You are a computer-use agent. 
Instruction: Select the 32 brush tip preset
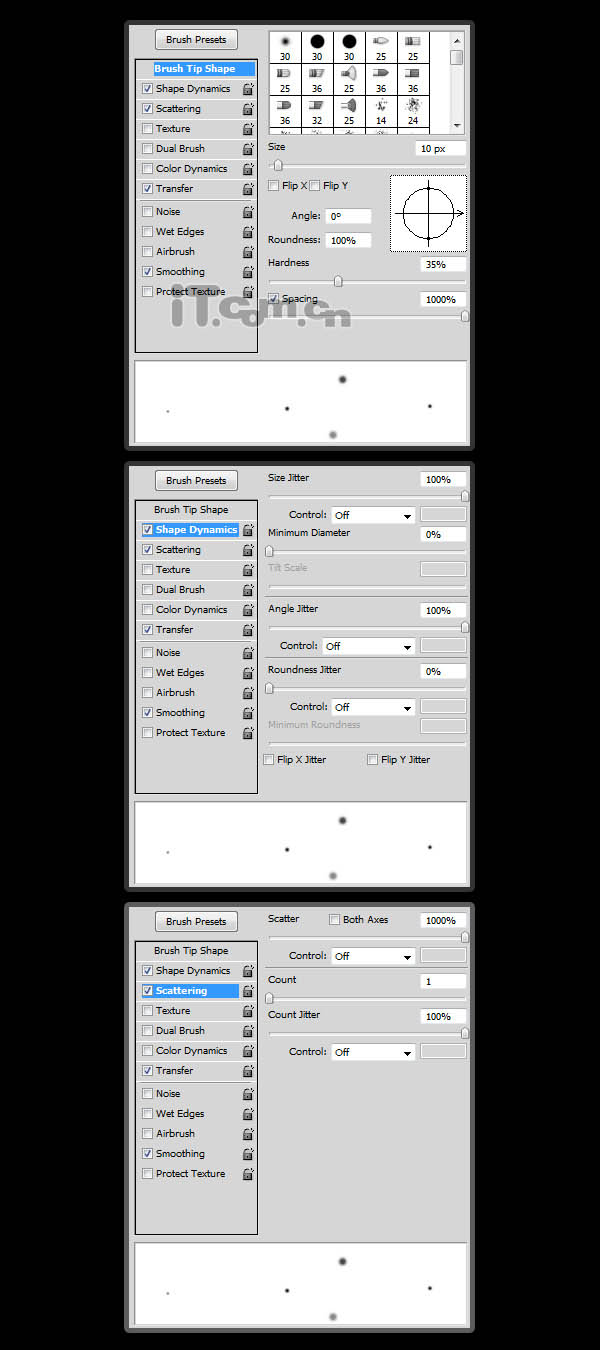(x=317, y=110)
